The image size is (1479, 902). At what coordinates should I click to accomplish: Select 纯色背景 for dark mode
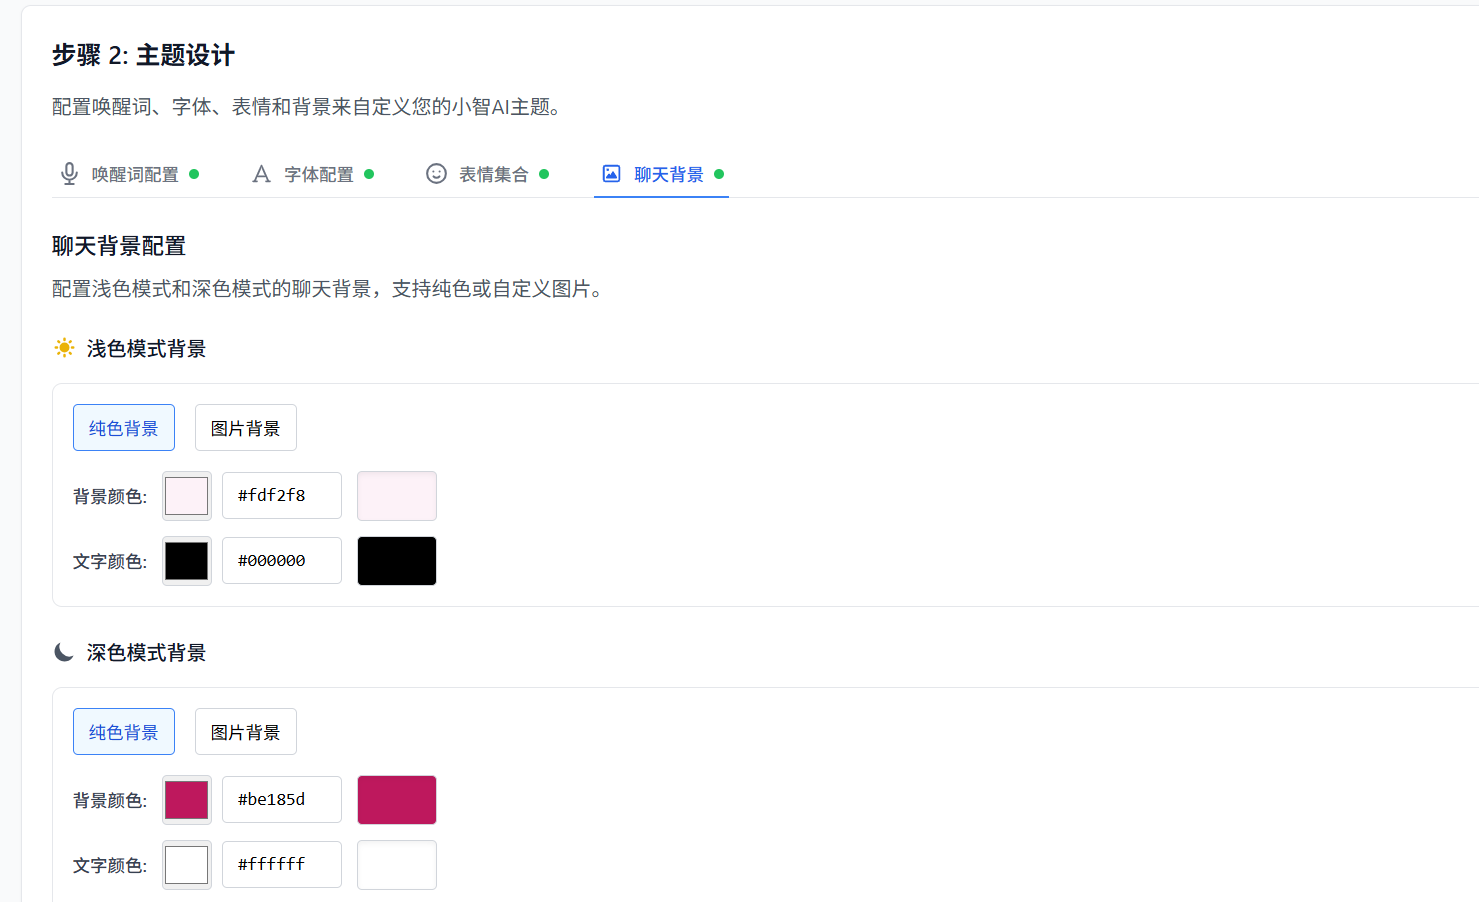(x=124, y=732)
